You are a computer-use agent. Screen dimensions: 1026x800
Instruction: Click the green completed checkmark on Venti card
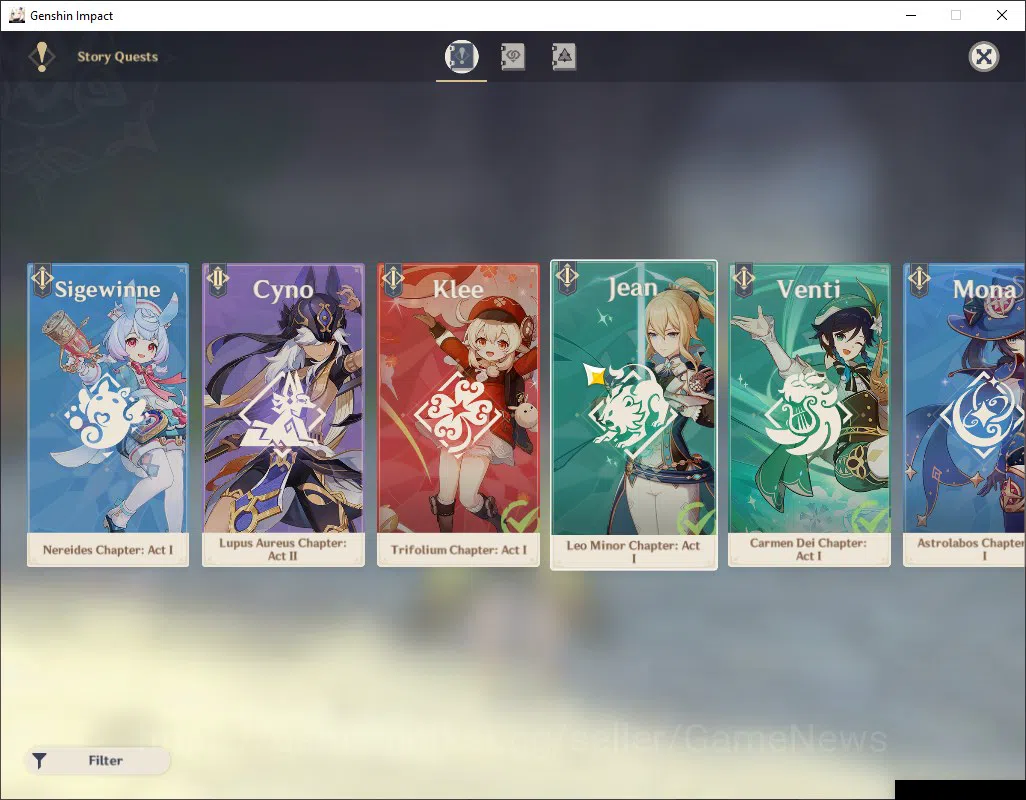871,516
